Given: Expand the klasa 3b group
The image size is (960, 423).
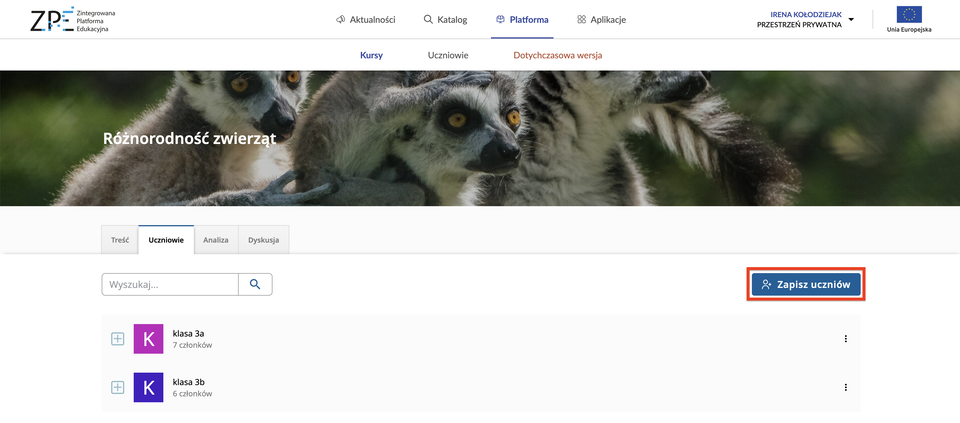Looking at the screenshot, I should pos(117,387).
